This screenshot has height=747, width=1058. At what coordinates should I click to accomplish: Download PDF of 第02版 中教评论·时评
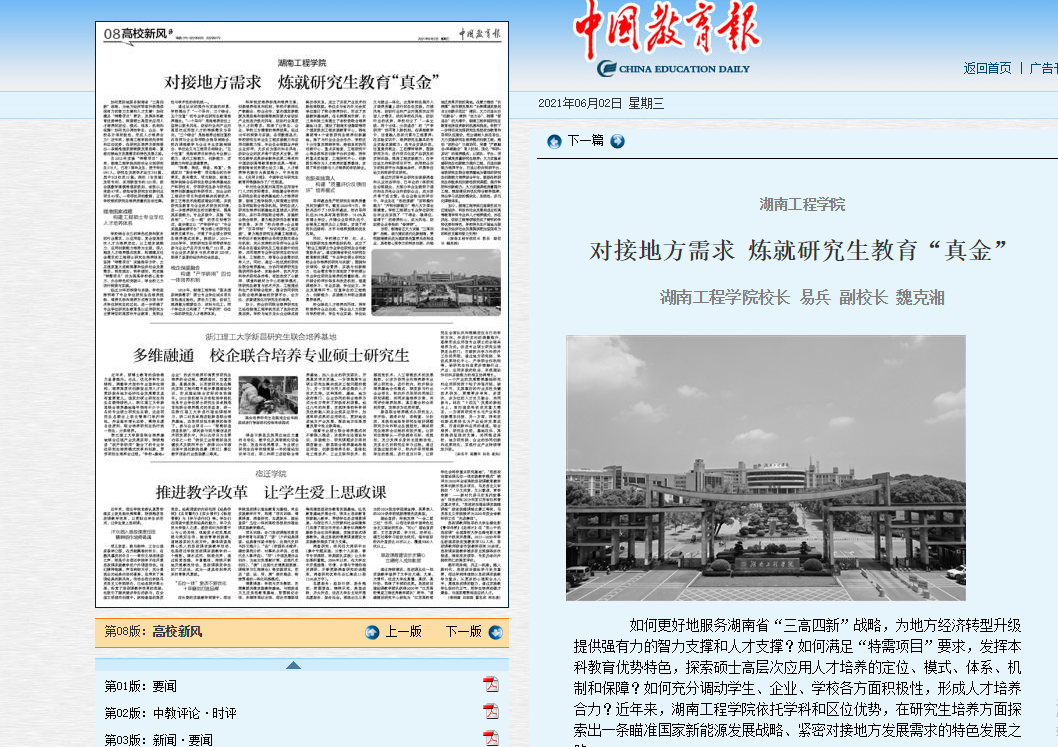pos(491,711)
